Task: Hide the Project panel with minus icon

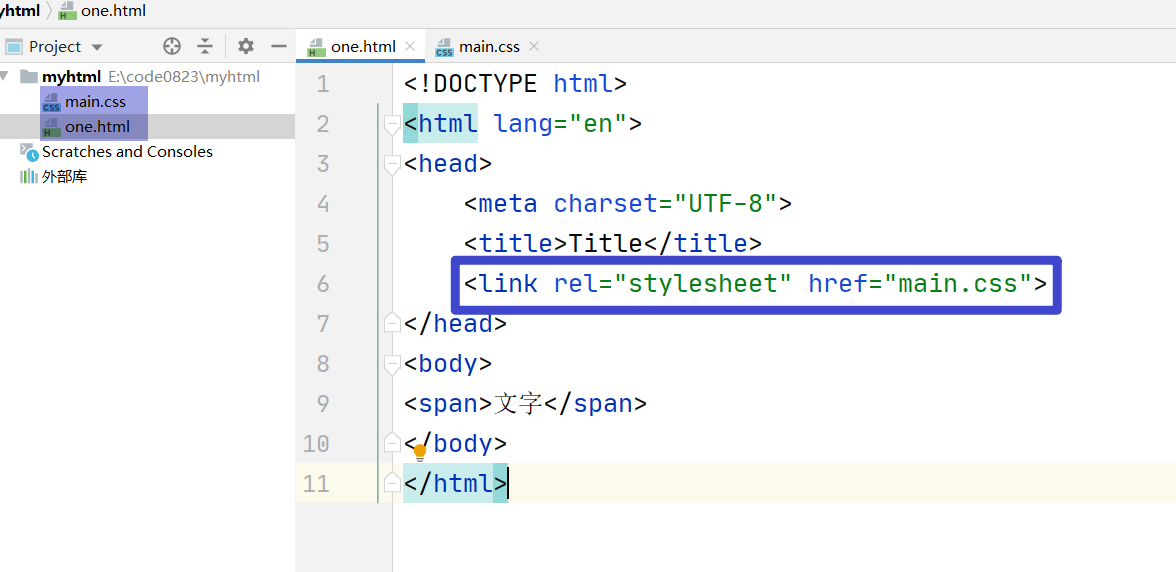Action: coord(279,46)
